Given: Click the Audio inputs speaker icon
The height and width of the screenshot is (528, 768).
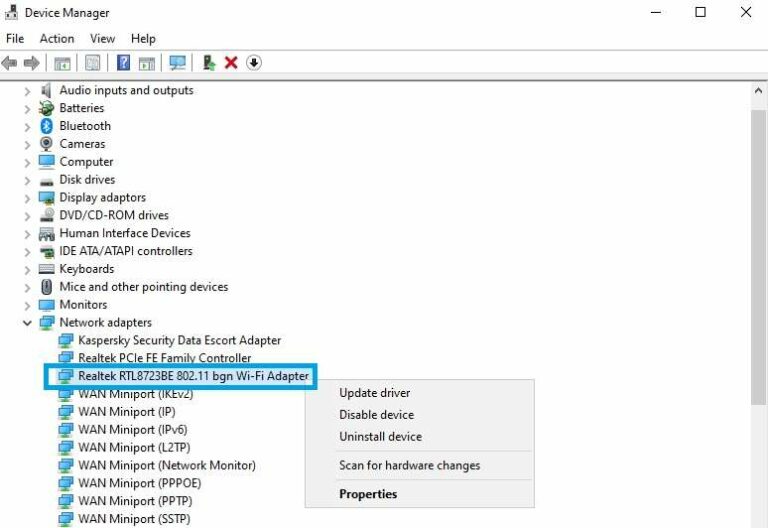Looking at the screenshot, I should [47, 90].
